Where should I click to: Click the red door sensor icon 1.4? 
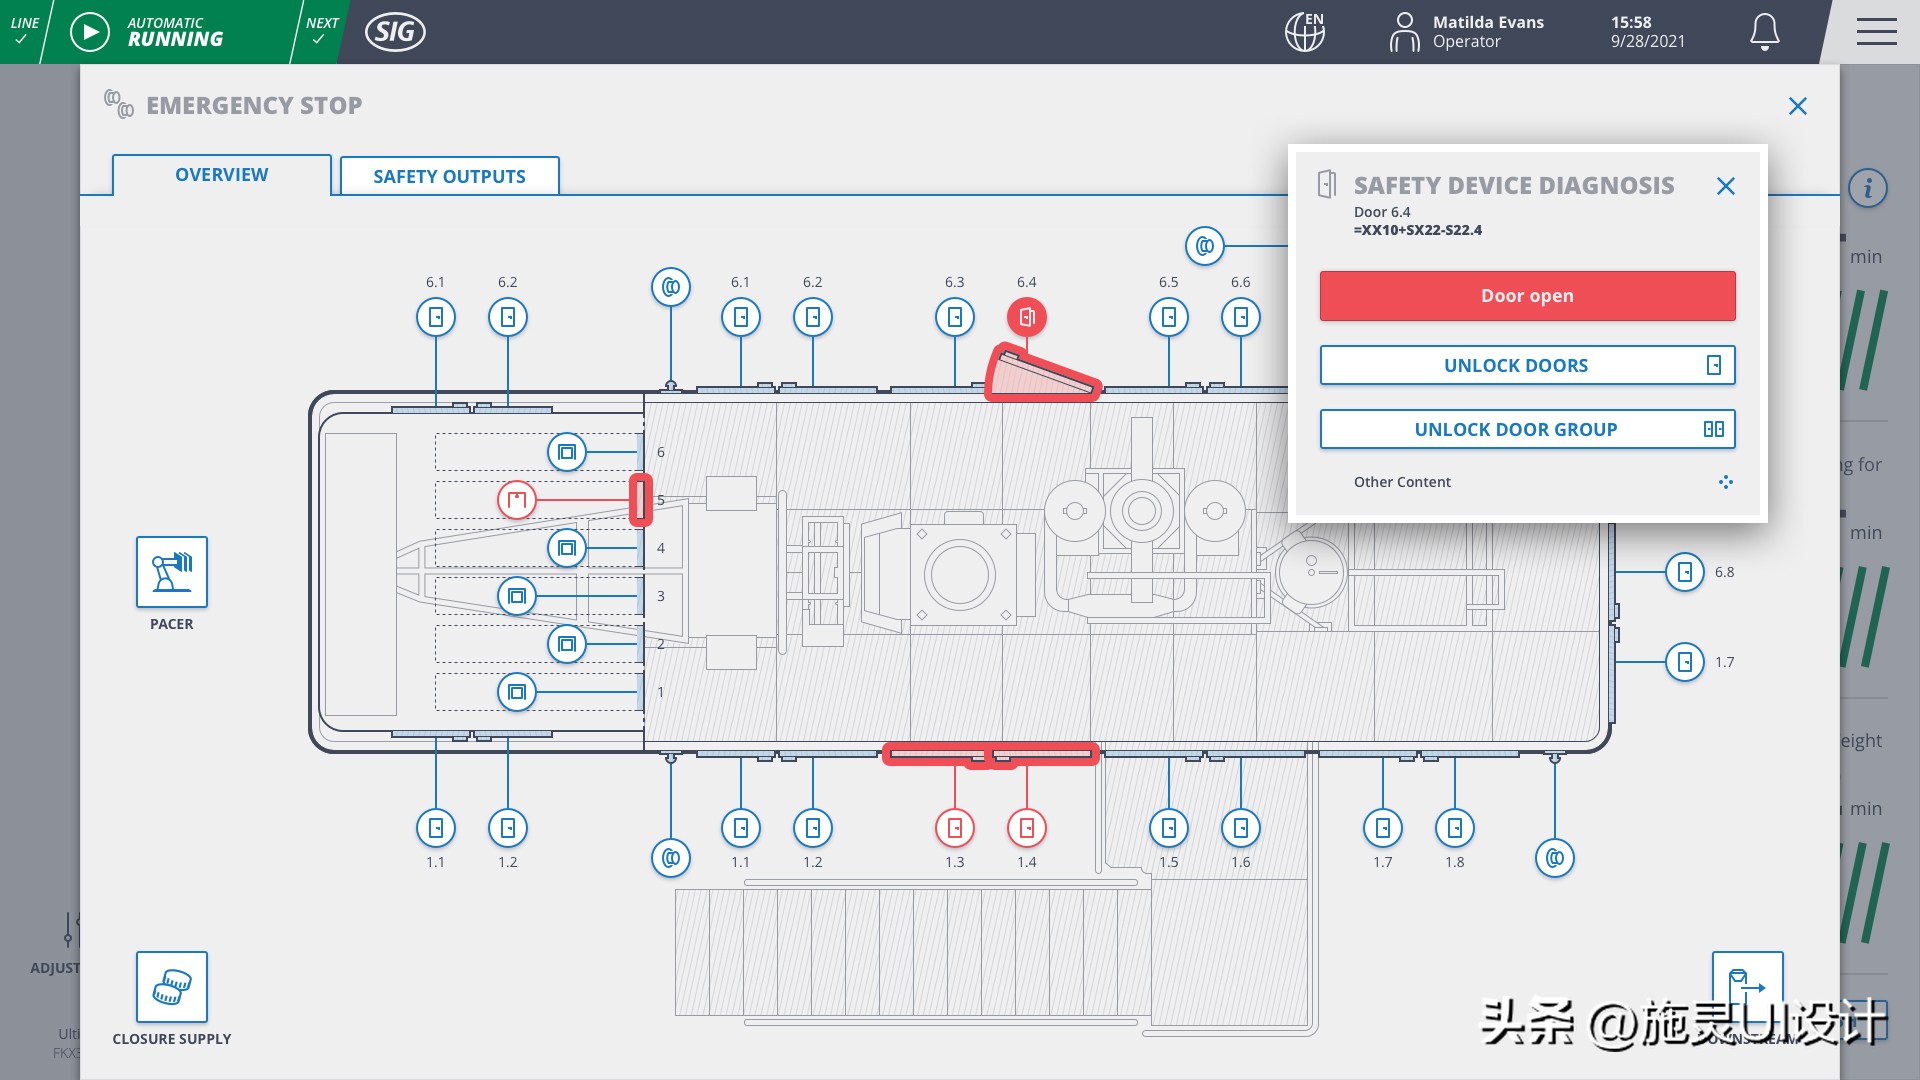click(1027, 828)
